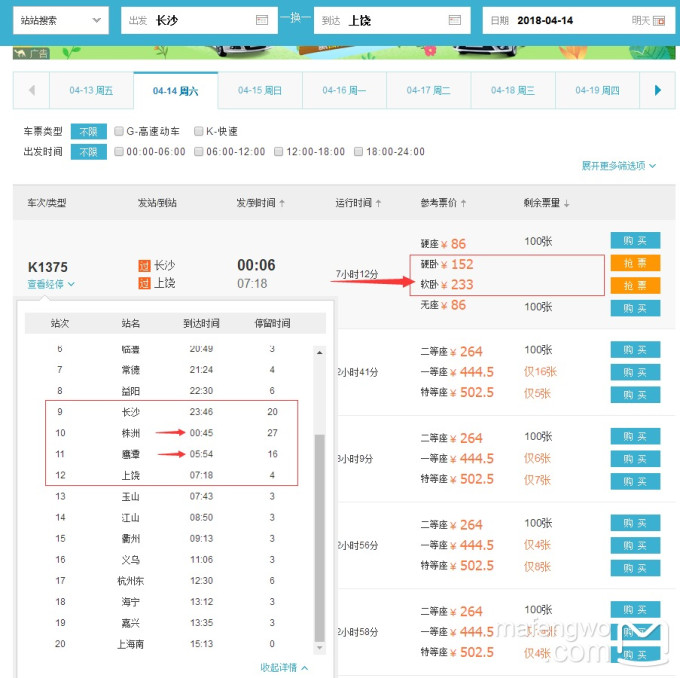
Task: Collapse stops list via 收起详情
Action: 284,667
